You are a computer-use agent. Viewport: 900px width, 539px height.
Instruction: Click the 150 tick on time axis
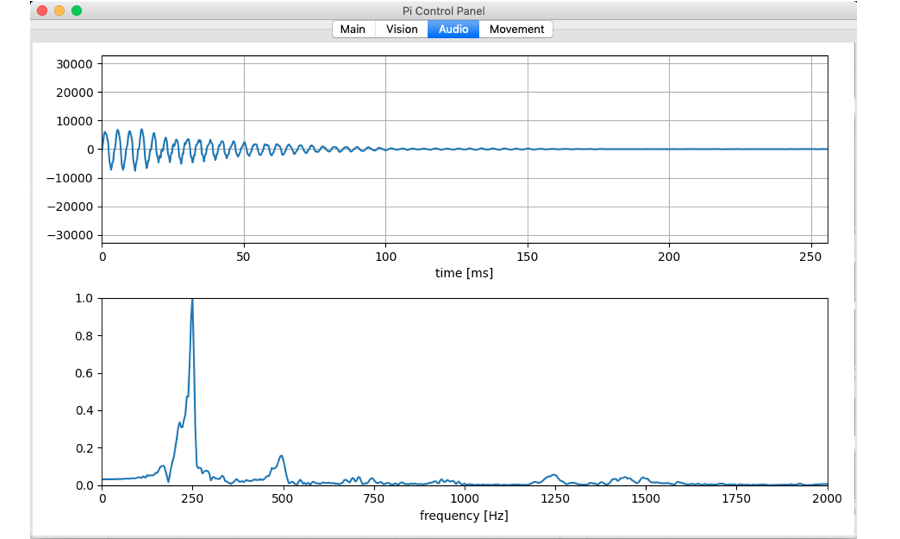pos(528,256)
